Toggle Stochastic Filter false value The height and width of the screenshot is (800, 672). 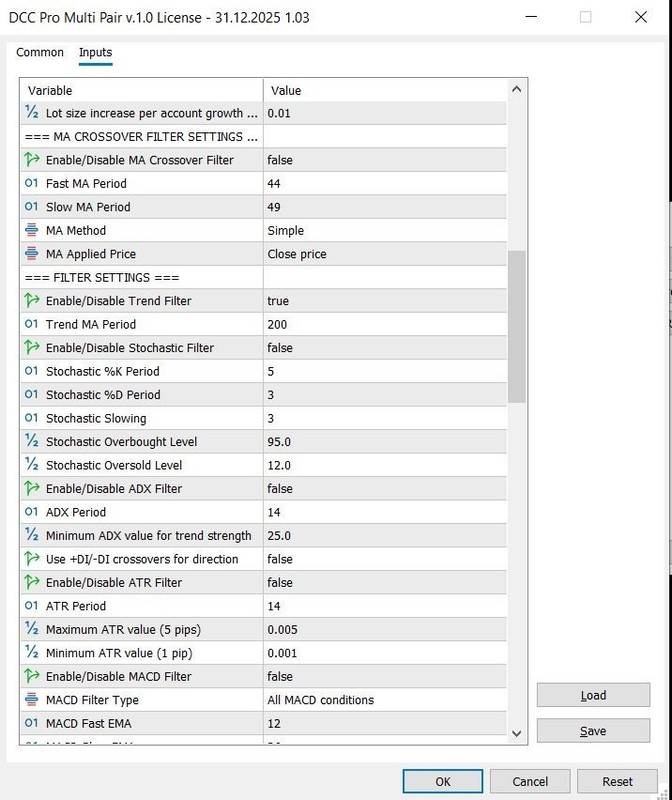pos(385,347)
